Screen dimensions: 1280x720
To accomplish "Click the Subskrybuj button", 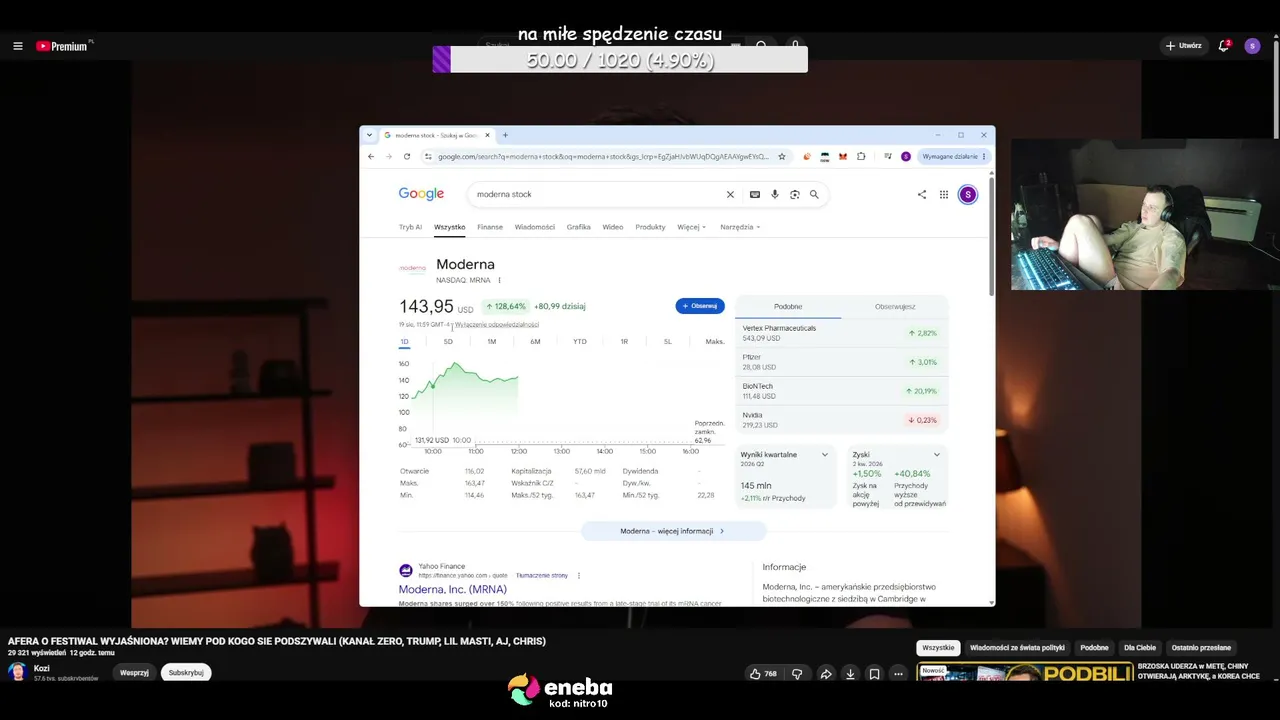I will (x=186, y=673).
